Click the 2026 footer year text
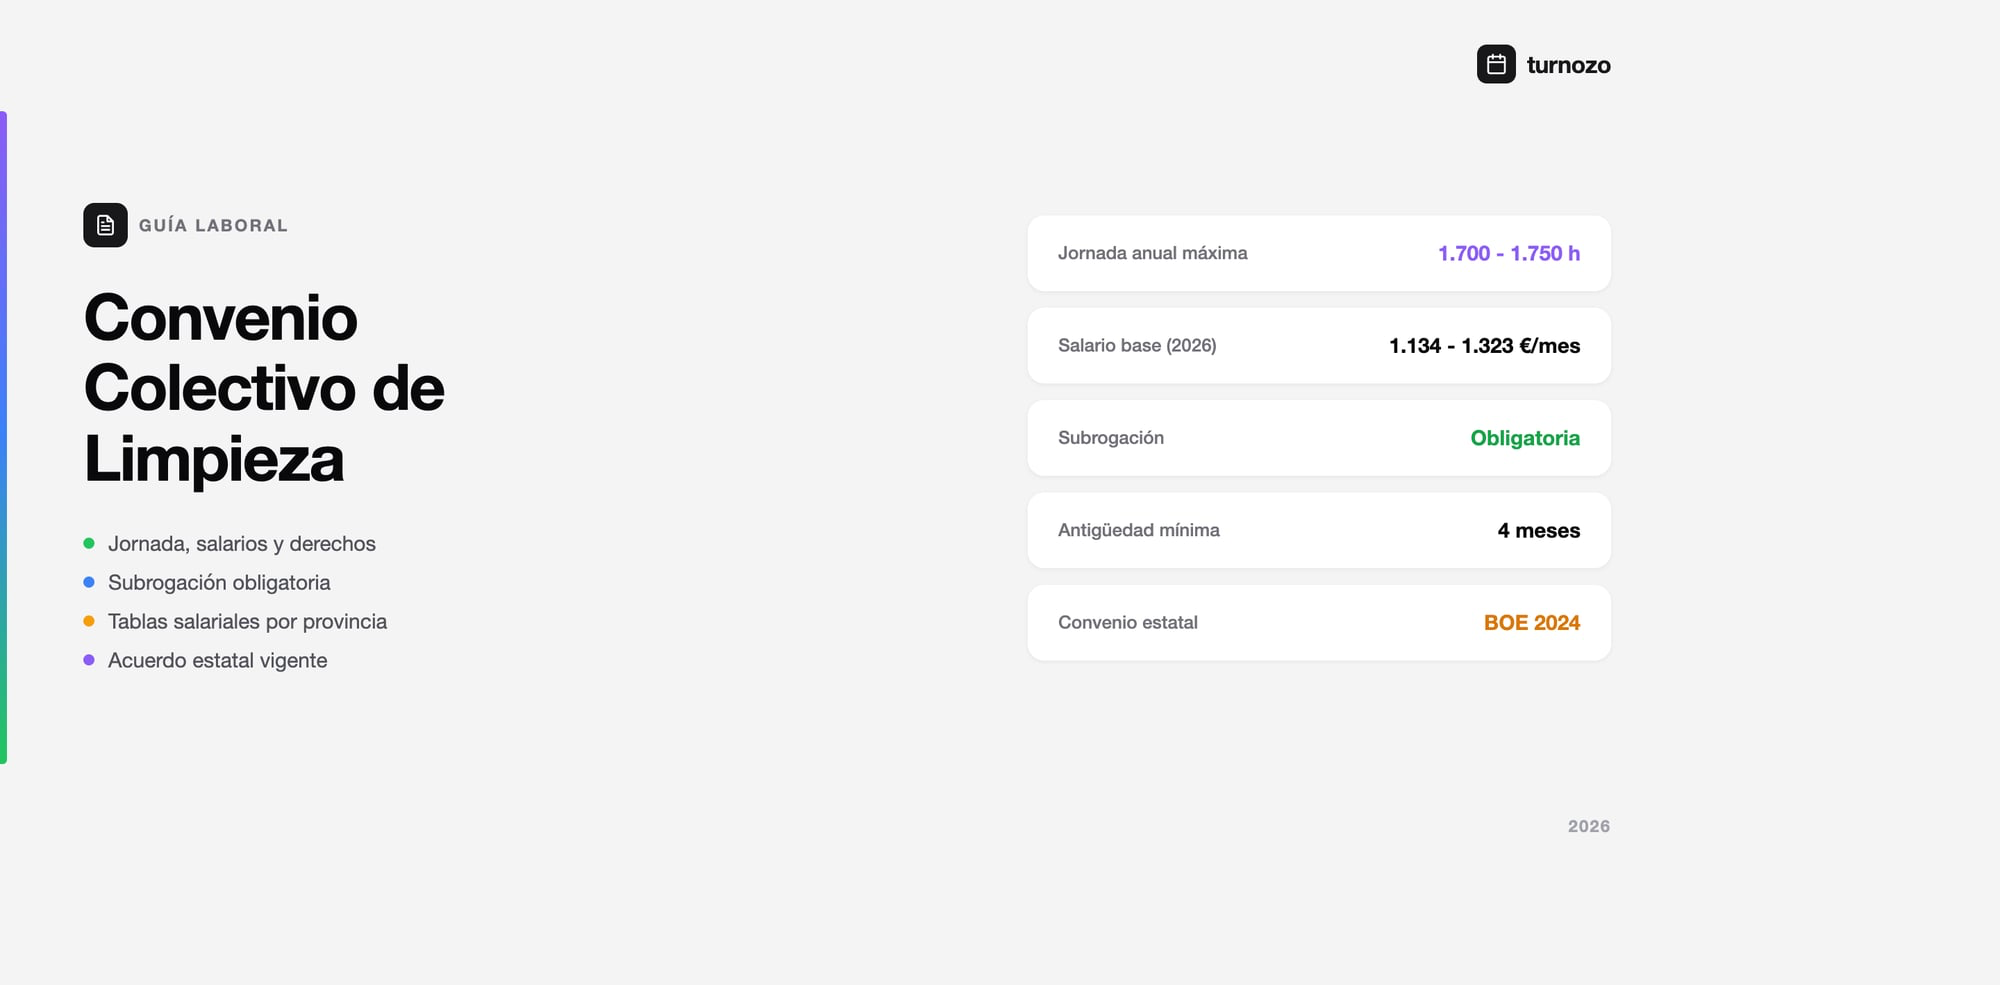2000x985 pixels. click(x=1588, y=826)
